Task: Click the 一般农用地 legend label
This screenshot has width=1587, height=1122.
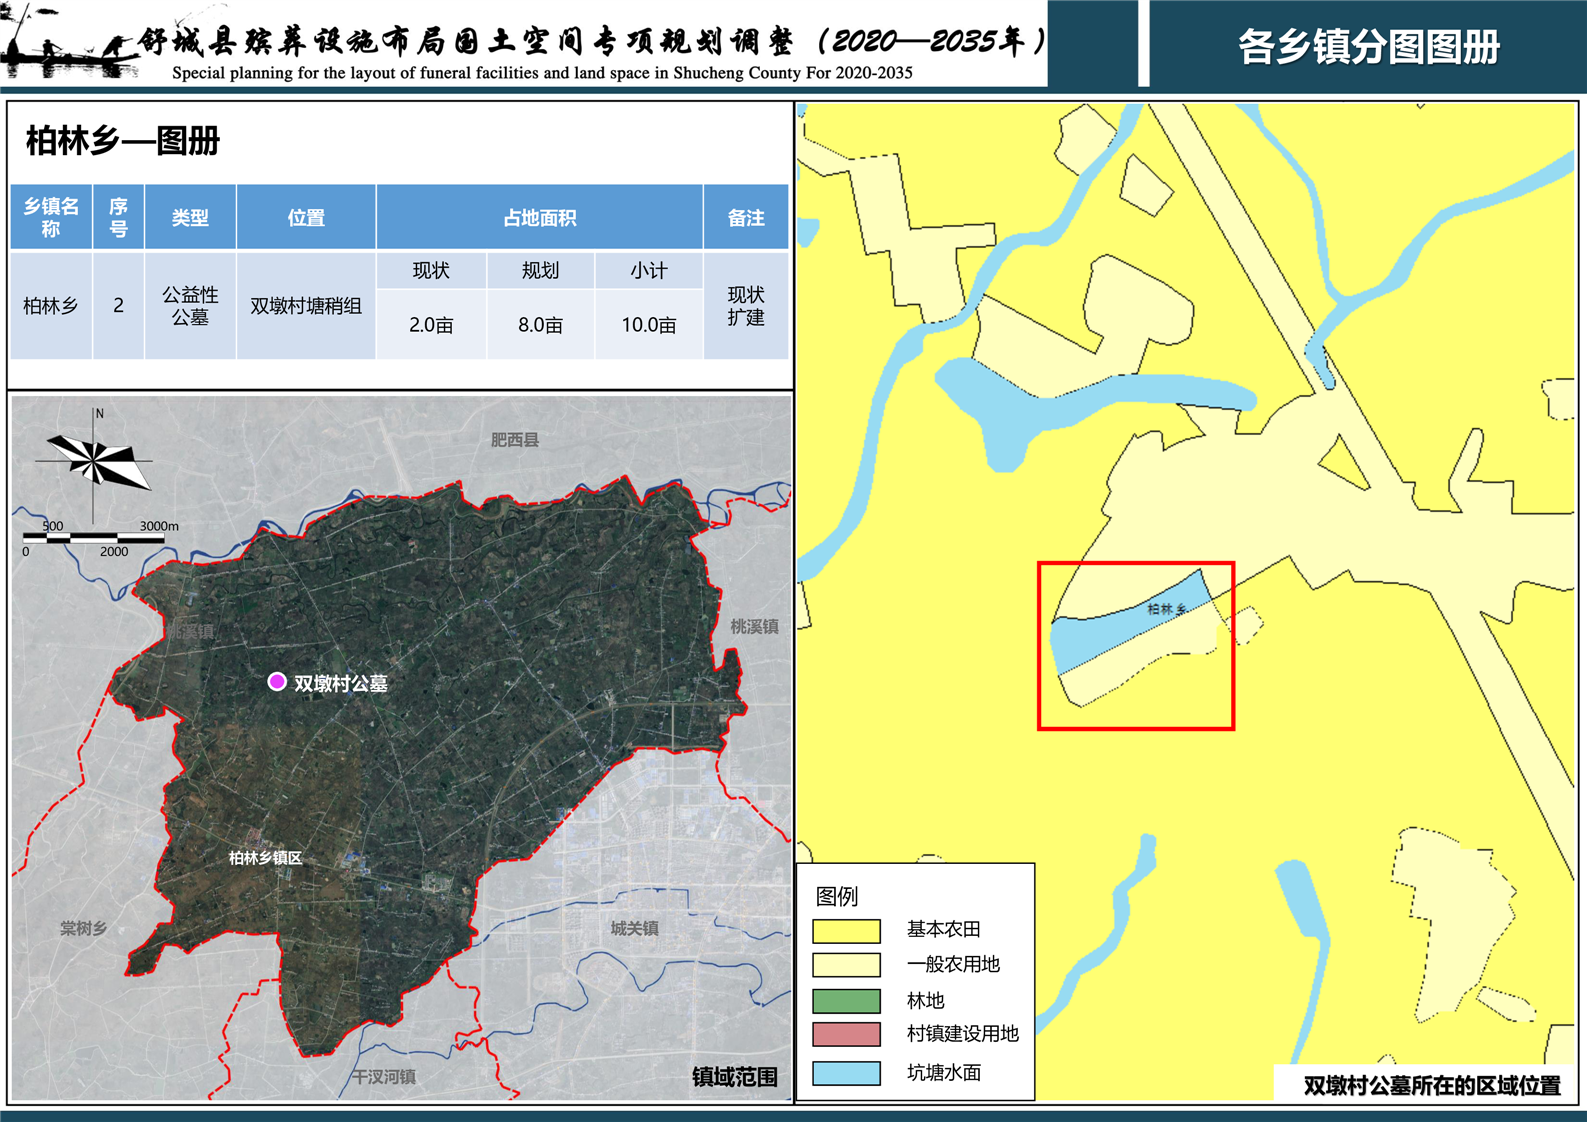Action: 953,965
